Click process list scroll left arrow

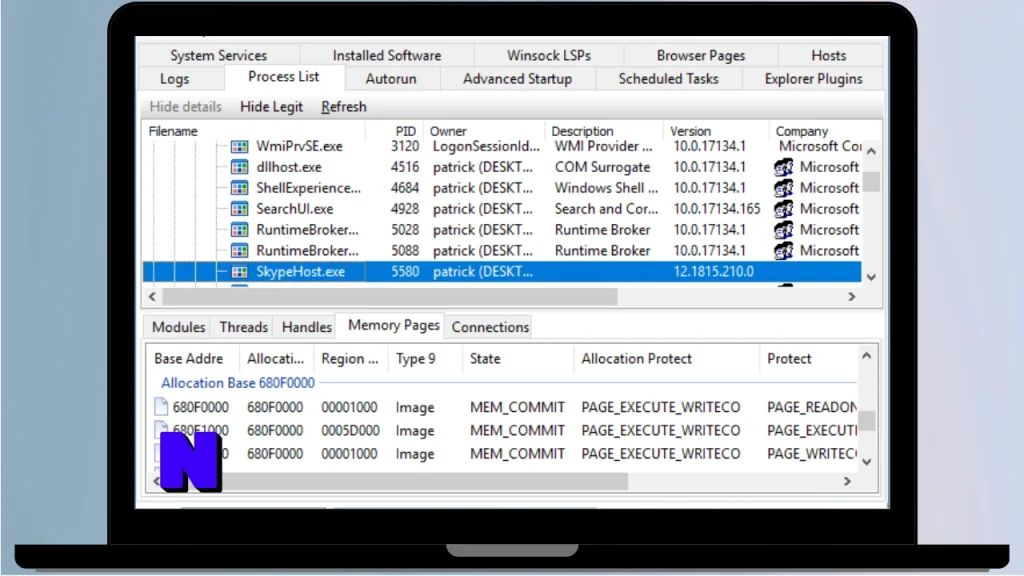(x=152, y=296)
